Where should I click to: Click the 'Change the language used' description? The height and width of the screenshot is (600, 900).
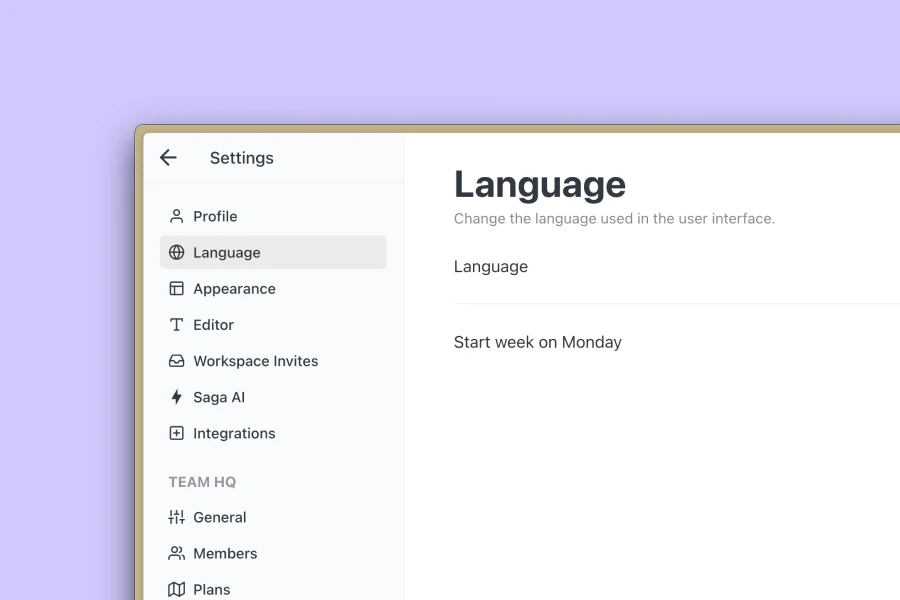[x=614, y=219]
